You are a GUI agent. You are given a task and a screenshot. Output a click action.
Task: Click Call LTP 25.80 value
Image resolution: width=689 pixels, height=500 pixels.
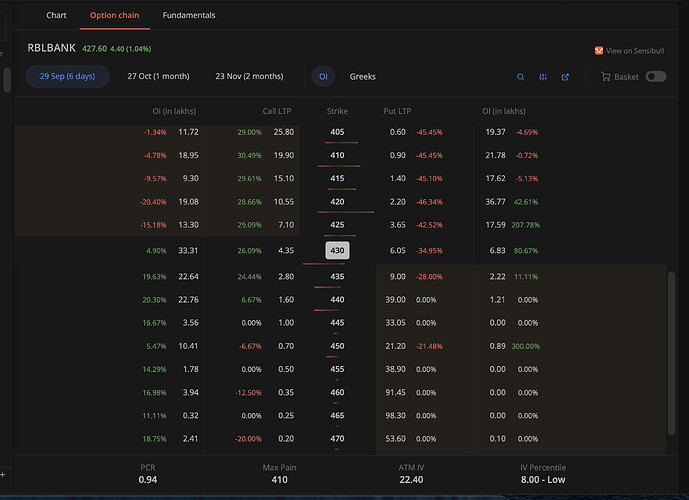coord(283,132)
